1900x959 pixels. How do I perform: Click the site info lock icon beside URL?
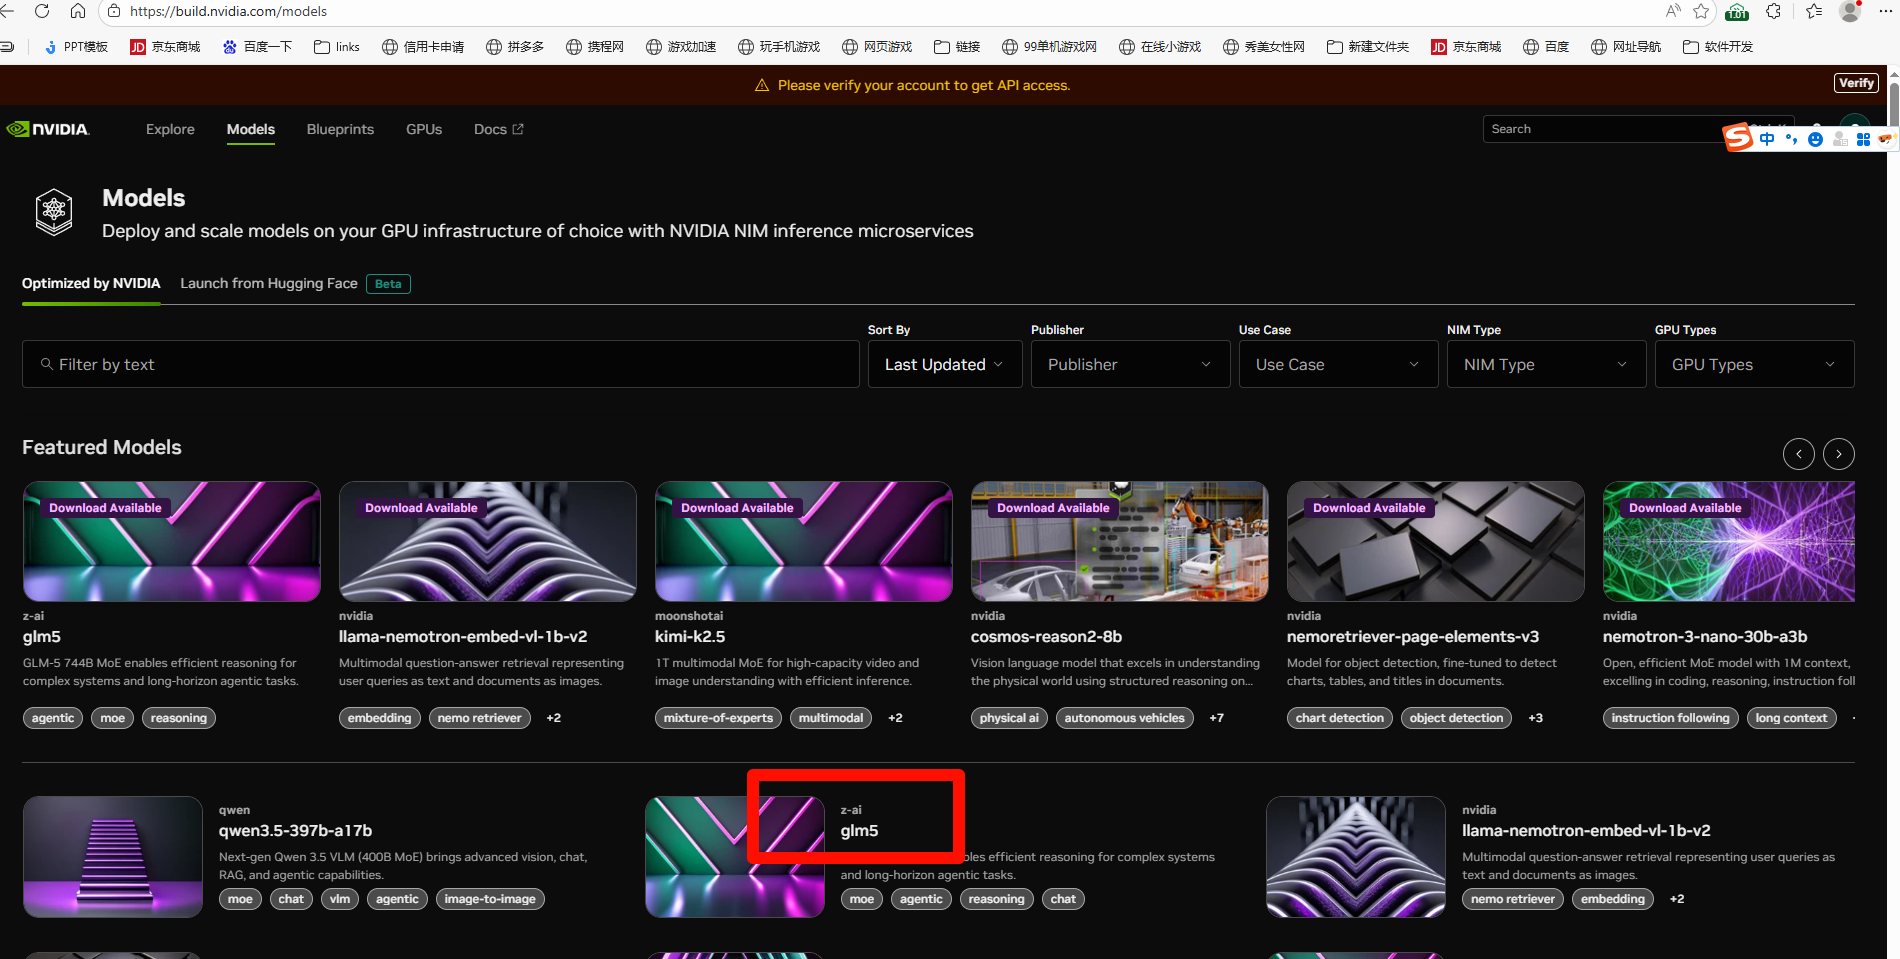(114, 11)
